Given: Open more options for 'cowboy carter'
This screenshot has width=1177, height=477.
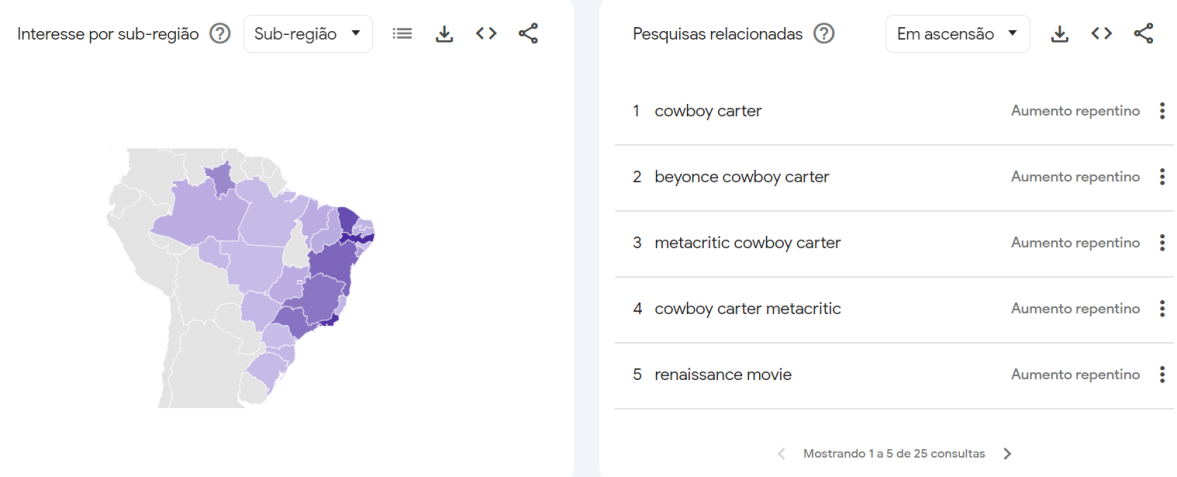Looking at the screenshot, I should click(1162, 111).
